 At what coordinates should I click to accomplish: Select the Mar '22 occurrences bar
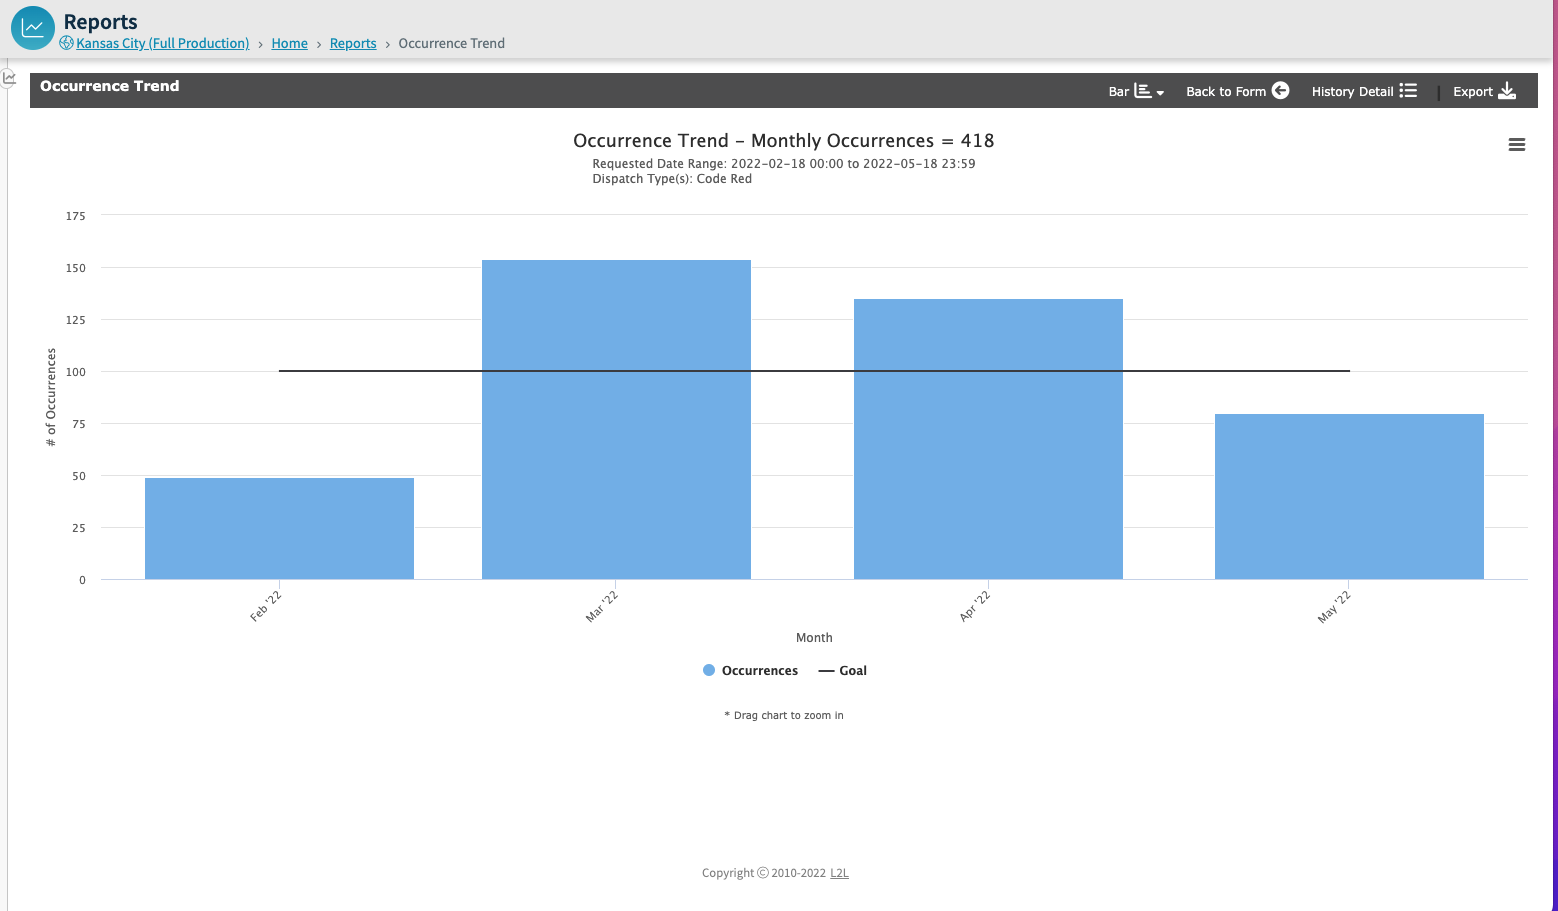616,420
